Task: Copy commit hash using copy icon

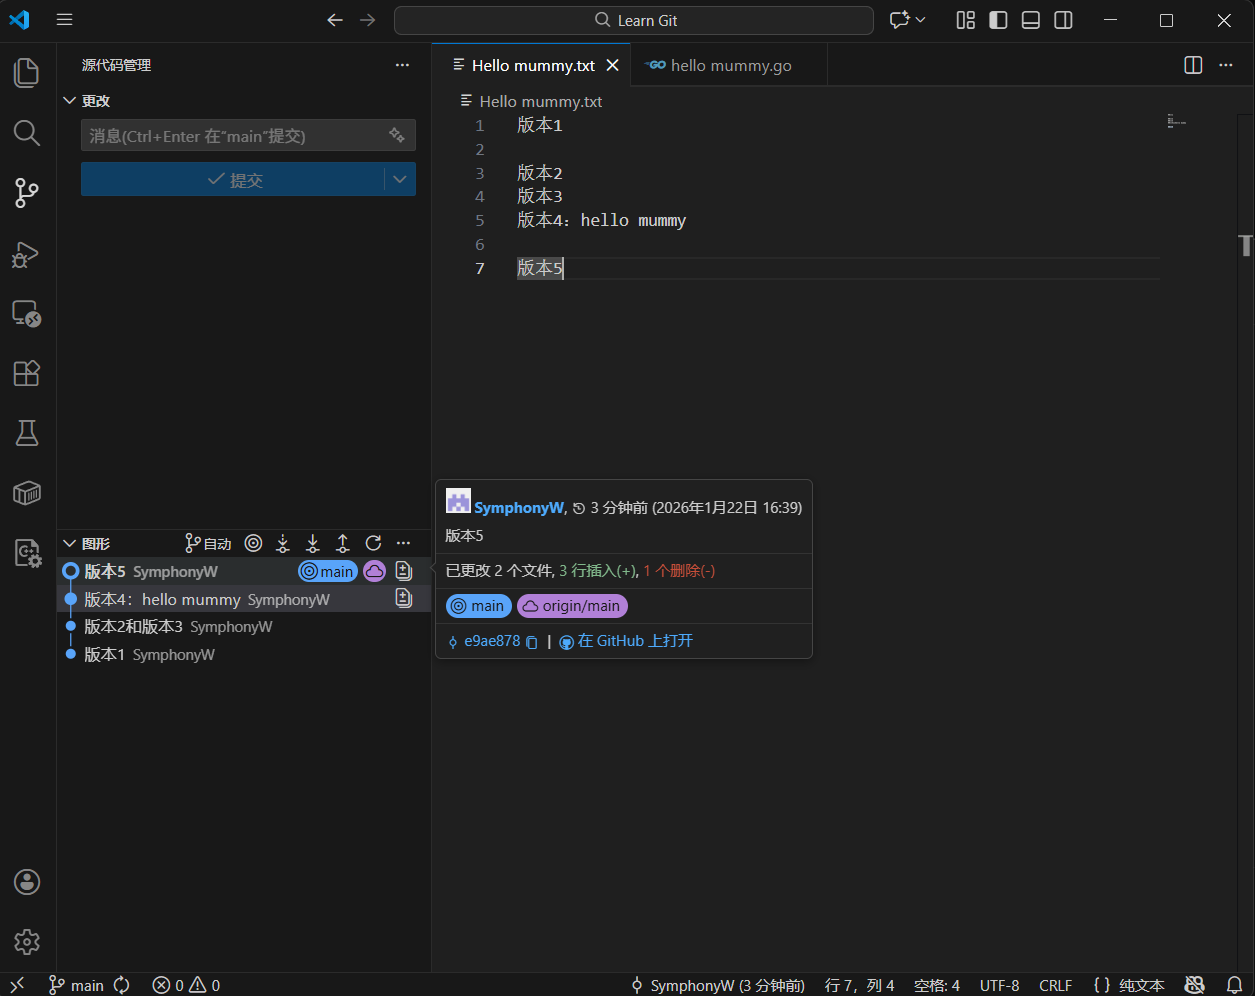Action: point(532,642)
